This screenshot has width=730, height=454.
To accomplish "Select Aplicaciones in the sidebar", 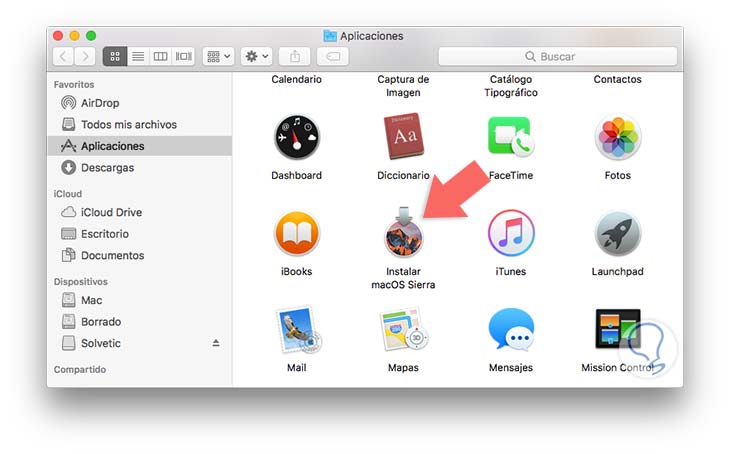I will (140, 146).
